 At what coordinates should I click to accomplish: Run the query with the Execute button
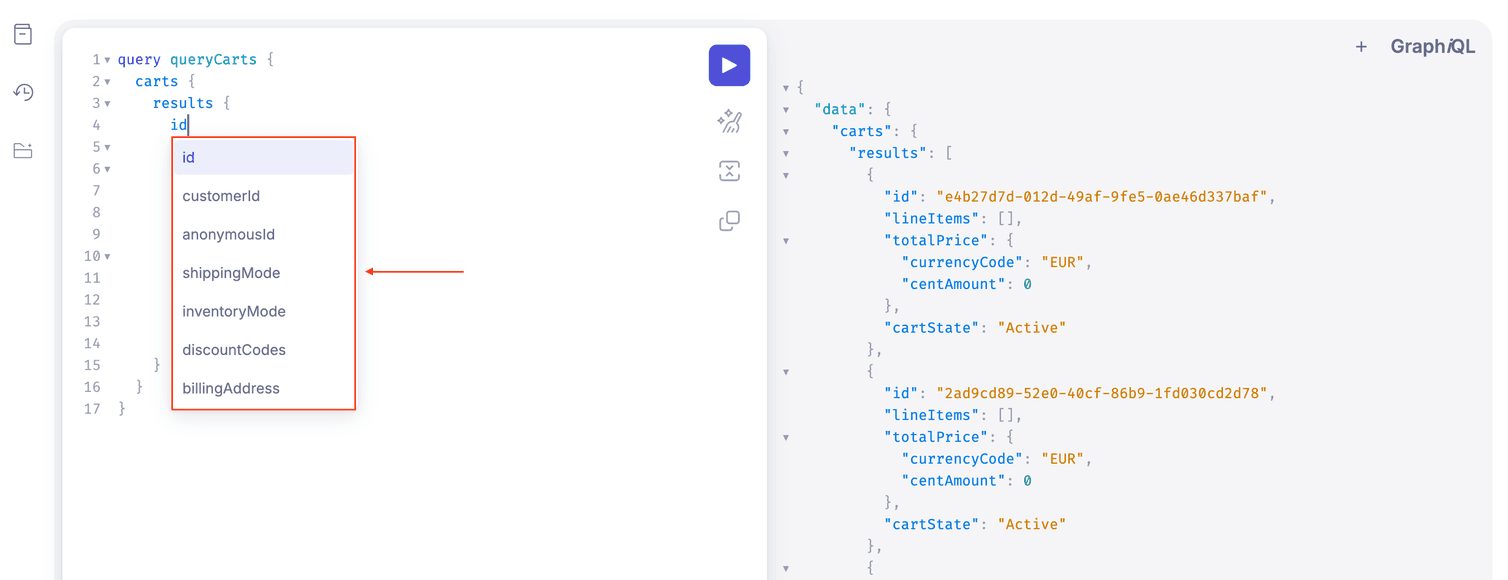[729, 64]
